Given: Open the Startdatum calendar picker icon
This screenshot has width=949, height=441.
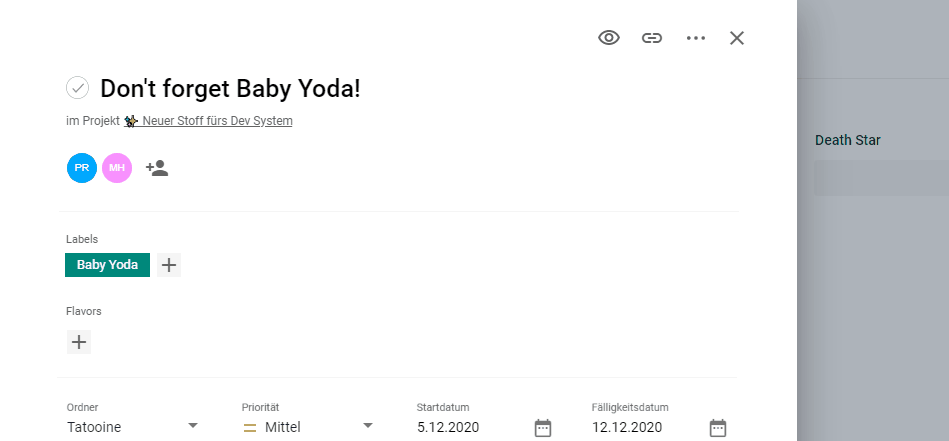Looking at the screenshot, I should pyautogui.click(x=543, y=428).
